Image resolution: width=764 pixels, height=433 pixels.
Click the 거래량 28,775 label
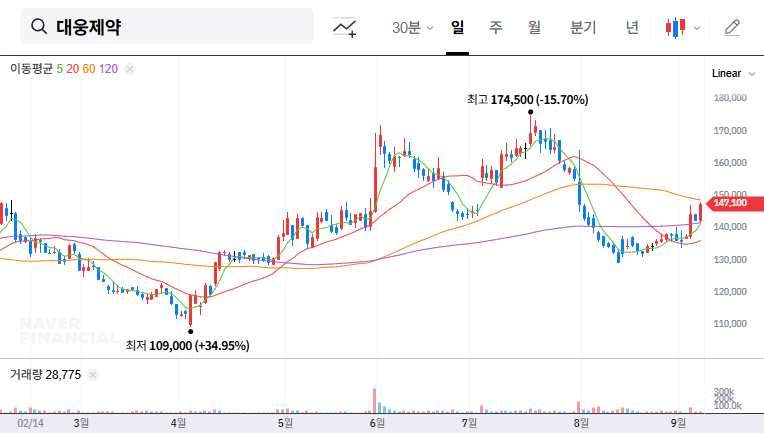coord(46,375)
